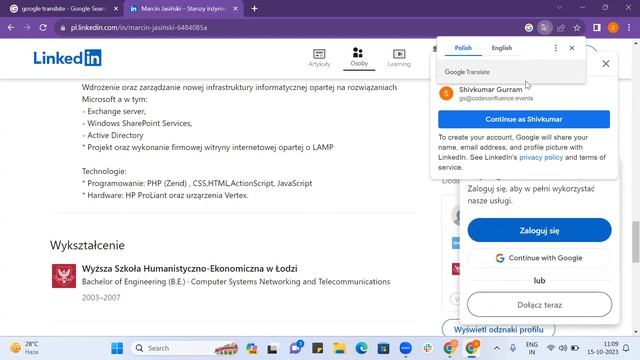
Task: Click the school logo thumbnail
Action: (64, 276)
